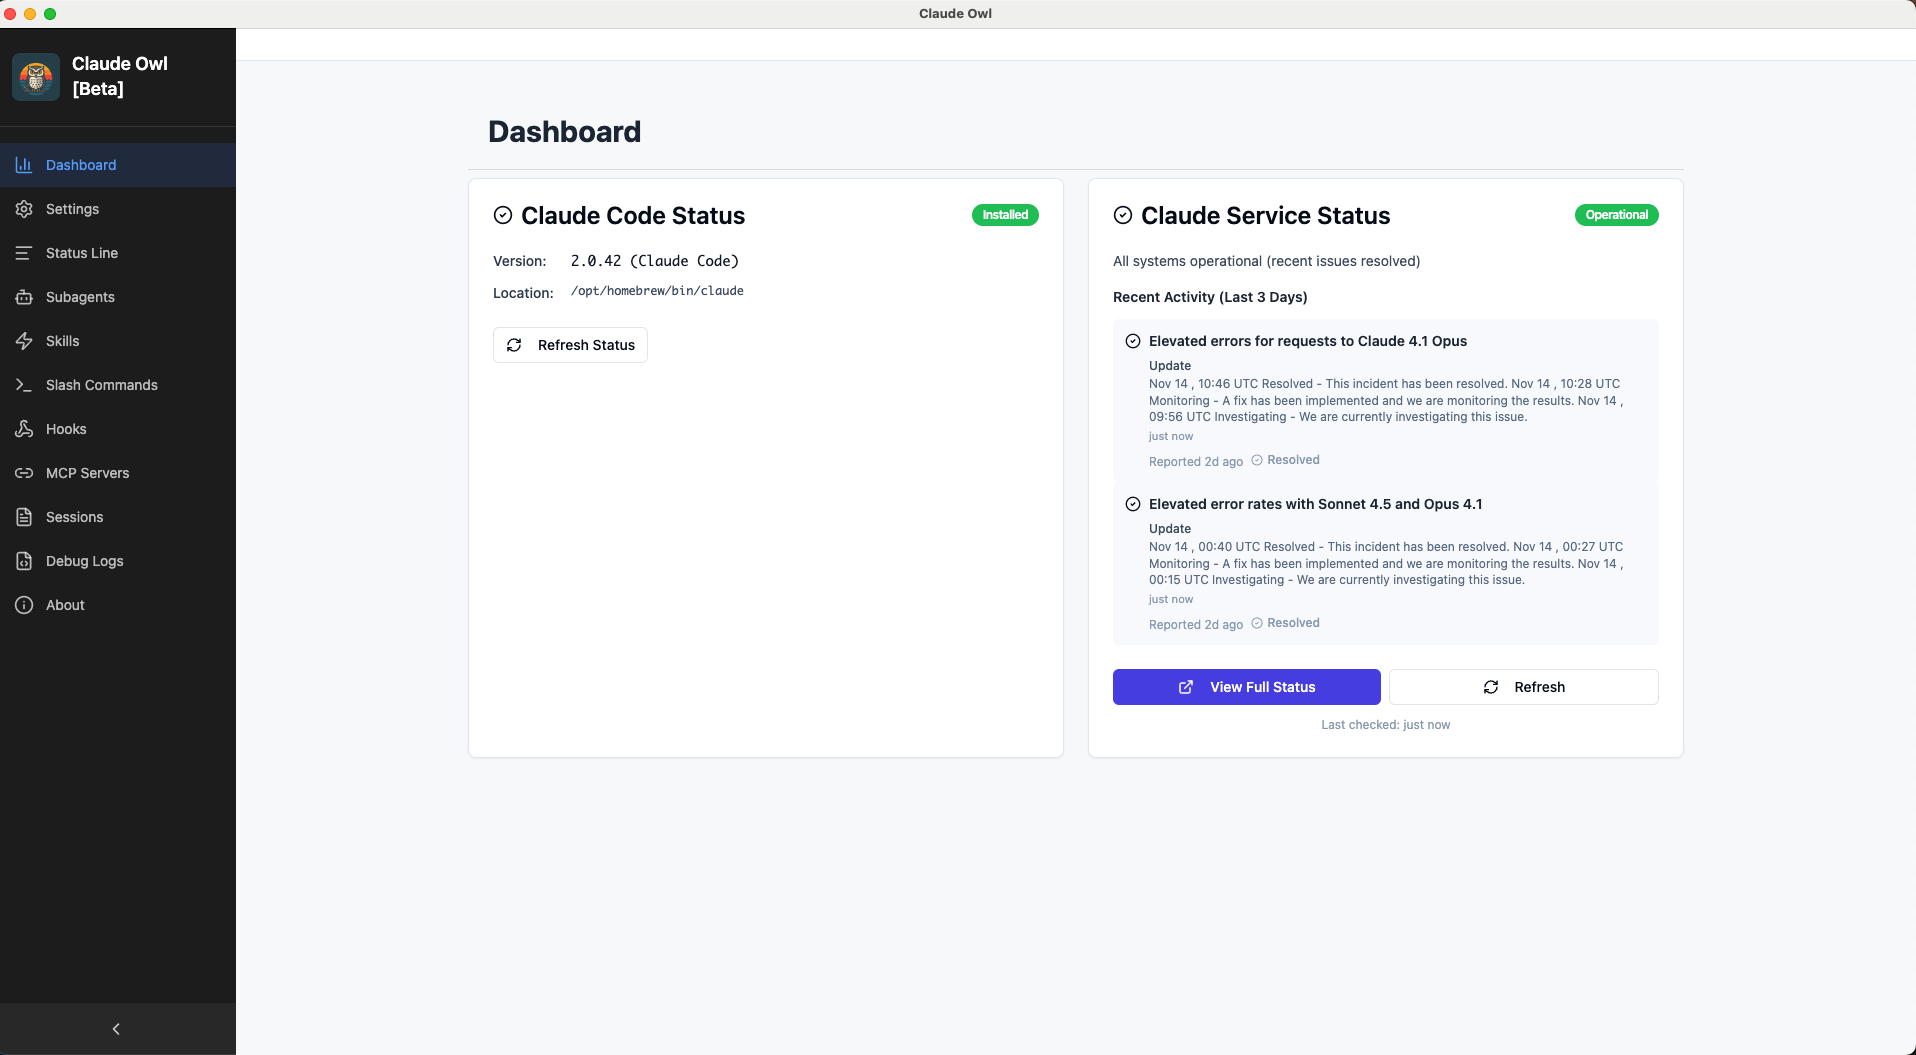
Task: Click the external-link icon in View Full Status
Action: [1186, 687]
